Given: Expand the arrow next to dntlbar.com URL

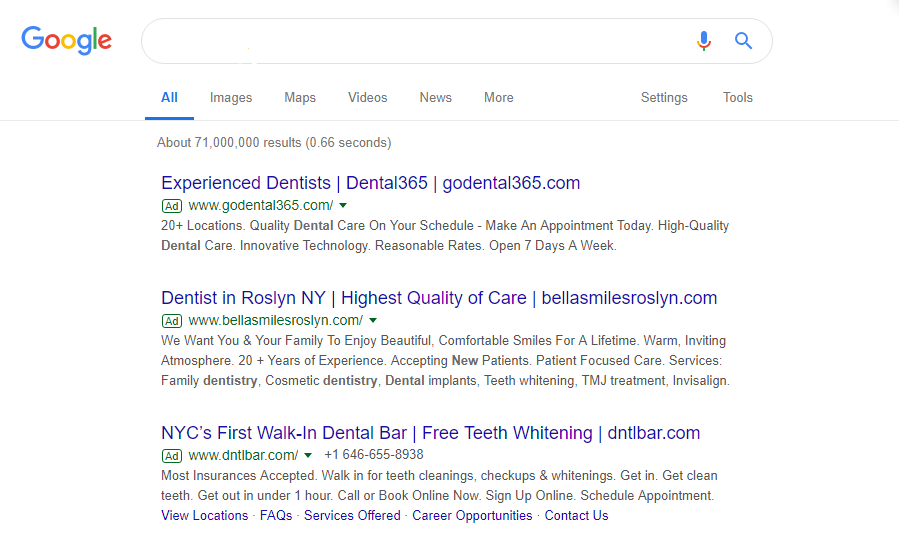Looking at the screenshot, I should pos(308,455).
